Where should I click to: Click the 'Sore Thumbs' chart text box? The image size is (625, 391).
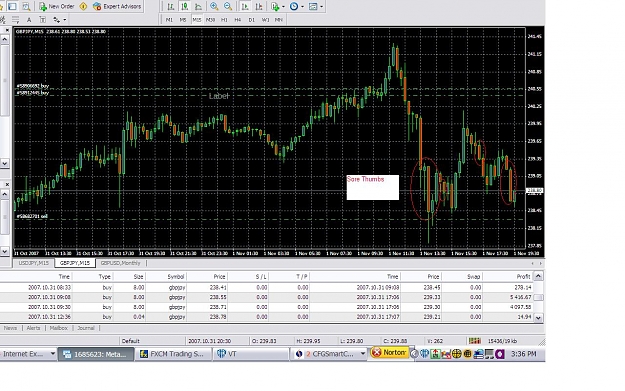coord(373,187)
